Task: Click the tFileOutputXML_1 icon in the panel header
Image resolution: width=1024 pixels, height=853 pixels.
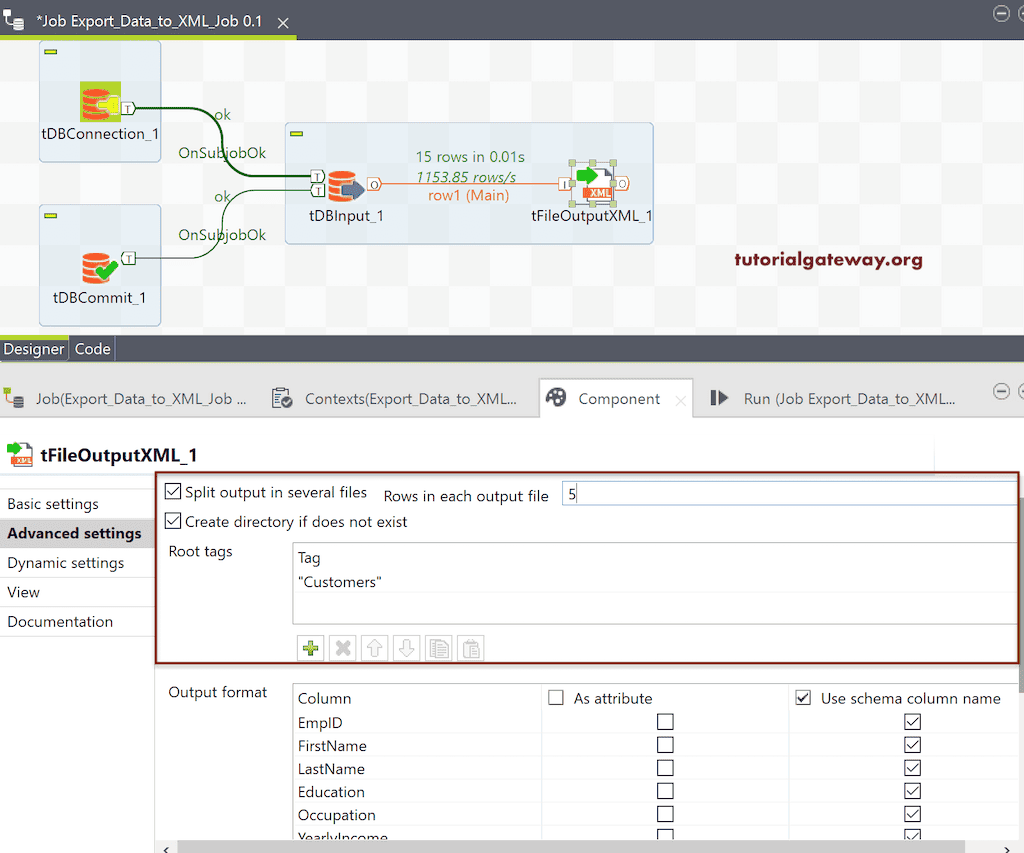Action: [20, 454]
